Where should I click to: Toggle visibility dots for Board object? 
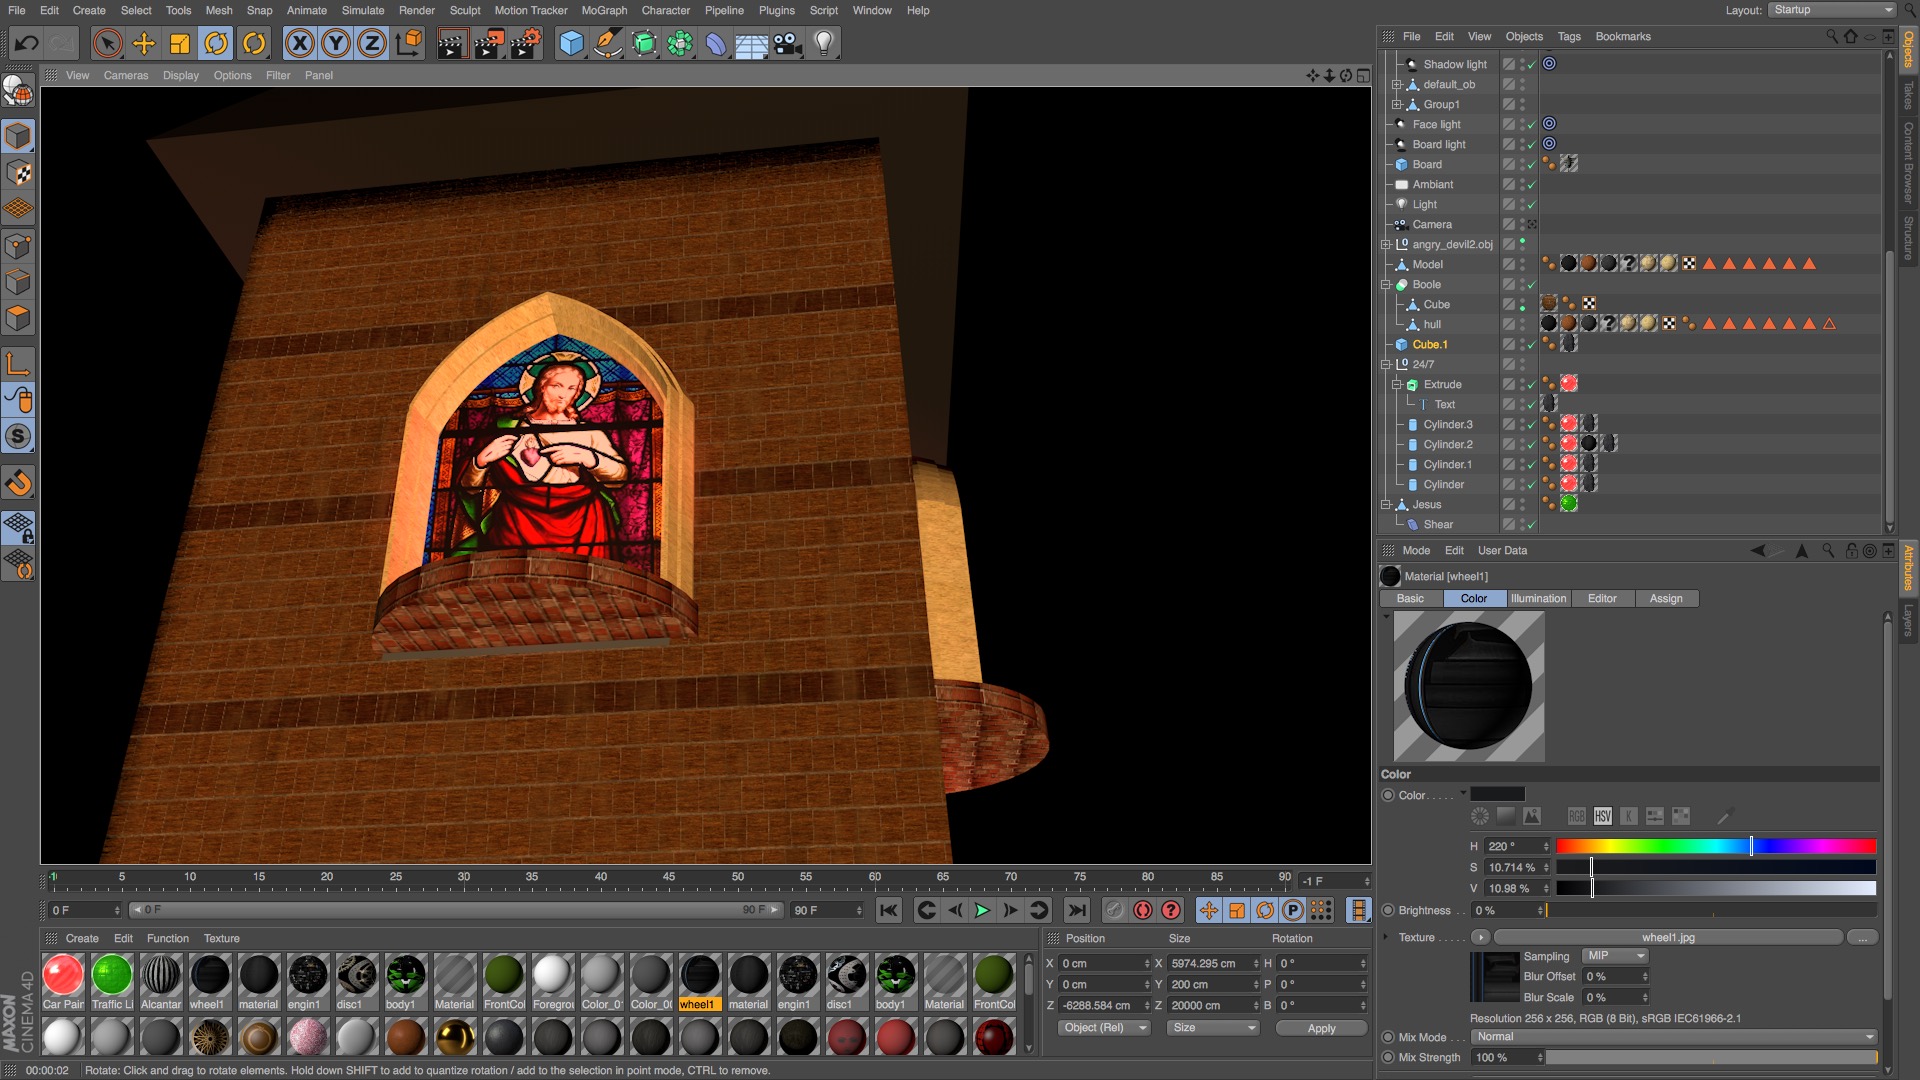(1523, 164)
